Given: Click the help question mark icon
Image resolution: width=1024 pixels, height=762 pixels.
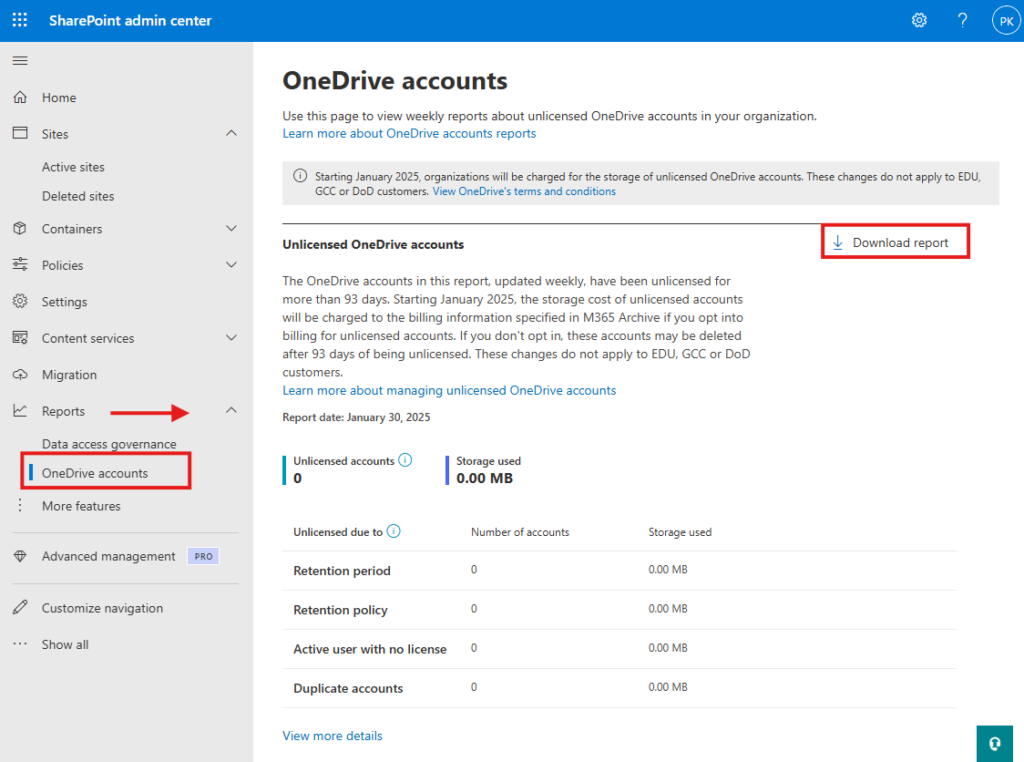Looking at the screenshot, I should (x=962, y=20).
